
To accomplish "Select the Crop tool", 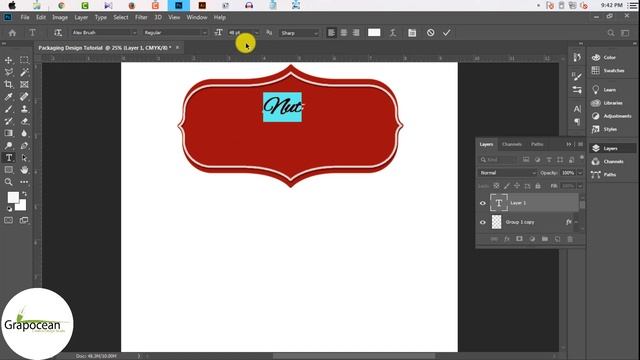I will [x=9, y=84].
